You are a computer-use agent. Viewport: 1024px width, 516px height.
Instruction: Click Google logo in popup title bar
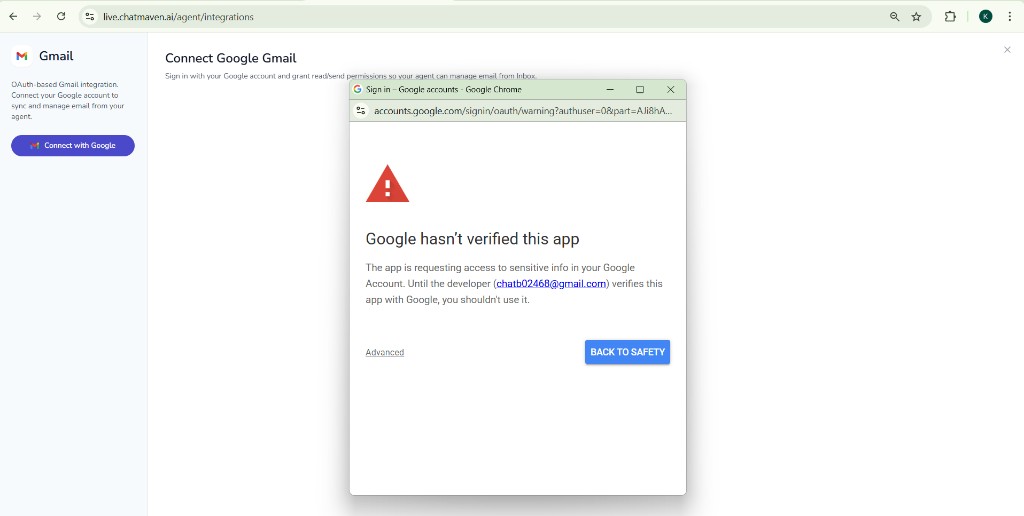(x=357, y=89)
